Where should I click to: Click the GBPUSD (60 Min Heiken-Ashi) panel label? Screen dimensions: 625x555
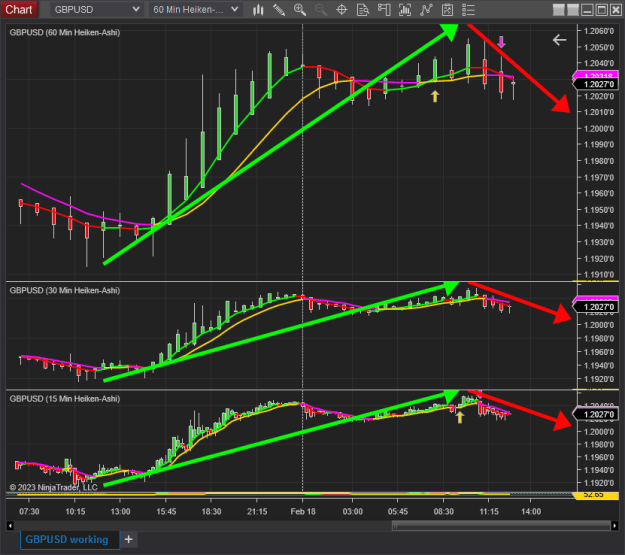[65, 33]
